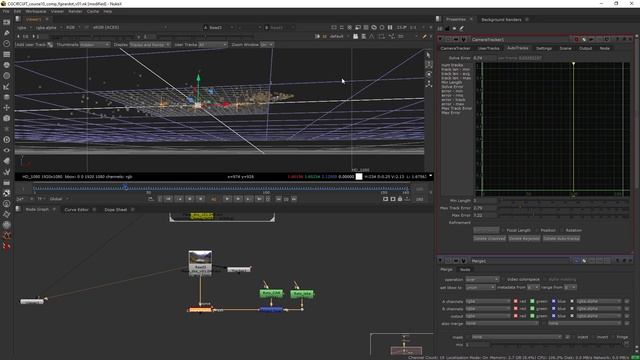The height and width of the screenshot is (360, 640).
Task: Open the Transform nodes toolbar menu
Action: click(7, 107)
